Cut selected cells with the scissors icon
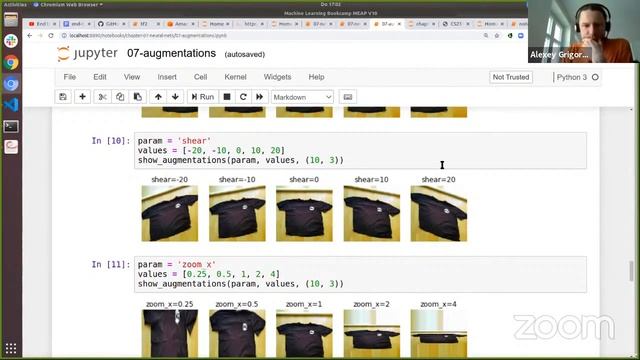Viewport: 640px width, 360px height. (x=102, y=97)
